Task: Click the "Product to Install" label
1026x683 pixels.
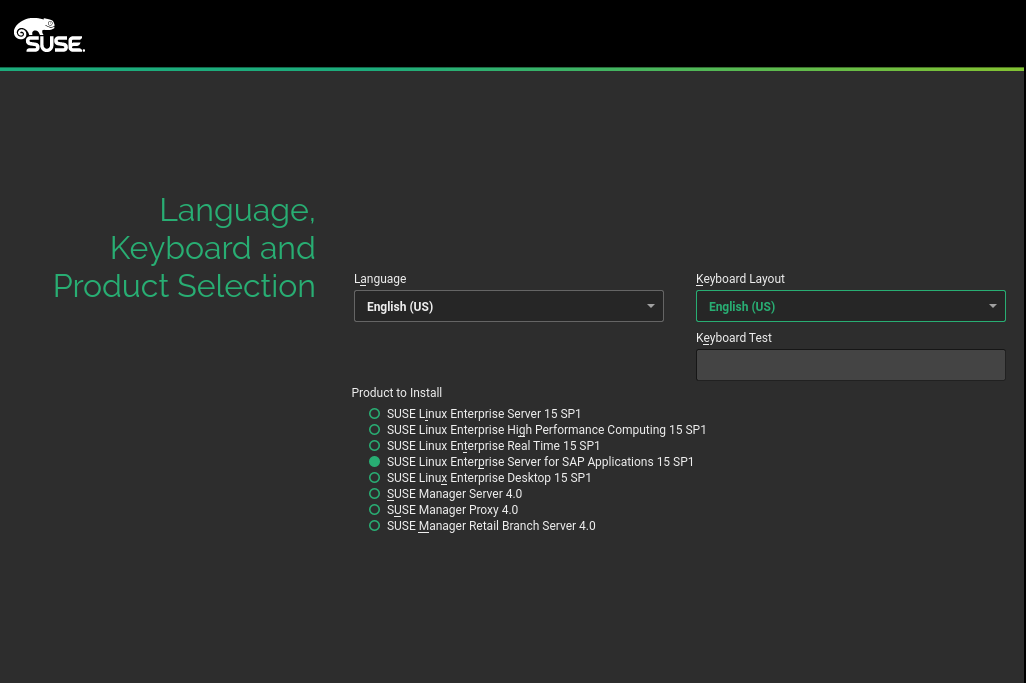Action: (397, 393)
